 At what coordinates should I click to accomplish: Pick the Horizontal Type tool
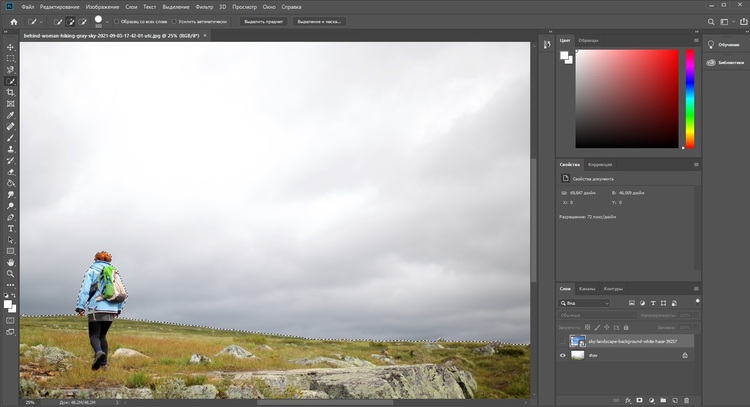(11, 228)
